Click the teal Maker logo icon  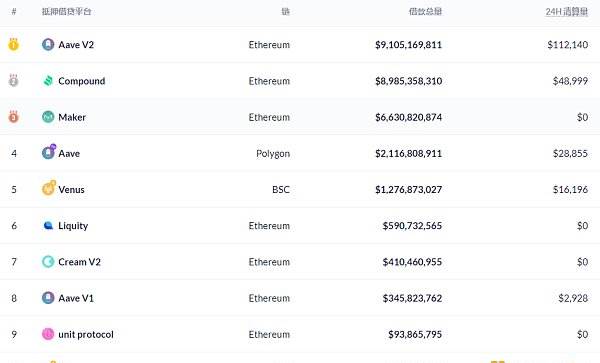[x=48, y=117]
